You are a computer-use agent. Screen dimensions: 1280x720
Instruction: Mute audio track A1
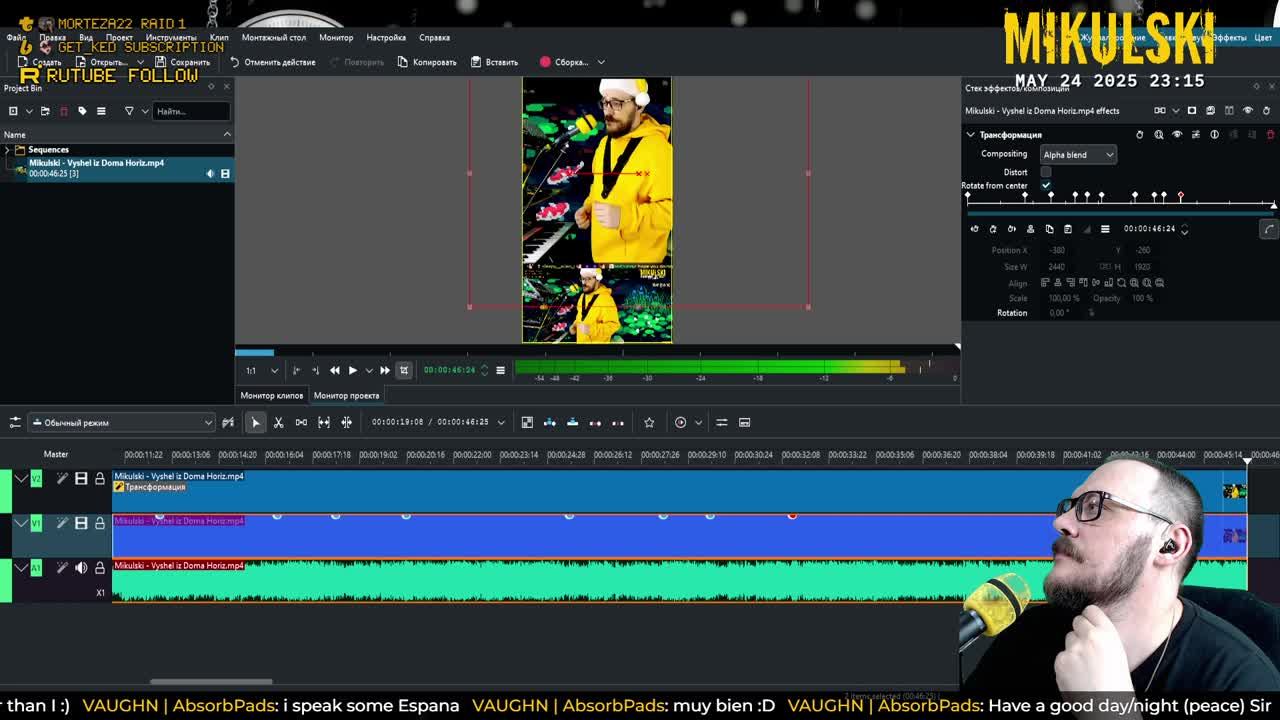[x=81, y=568]
